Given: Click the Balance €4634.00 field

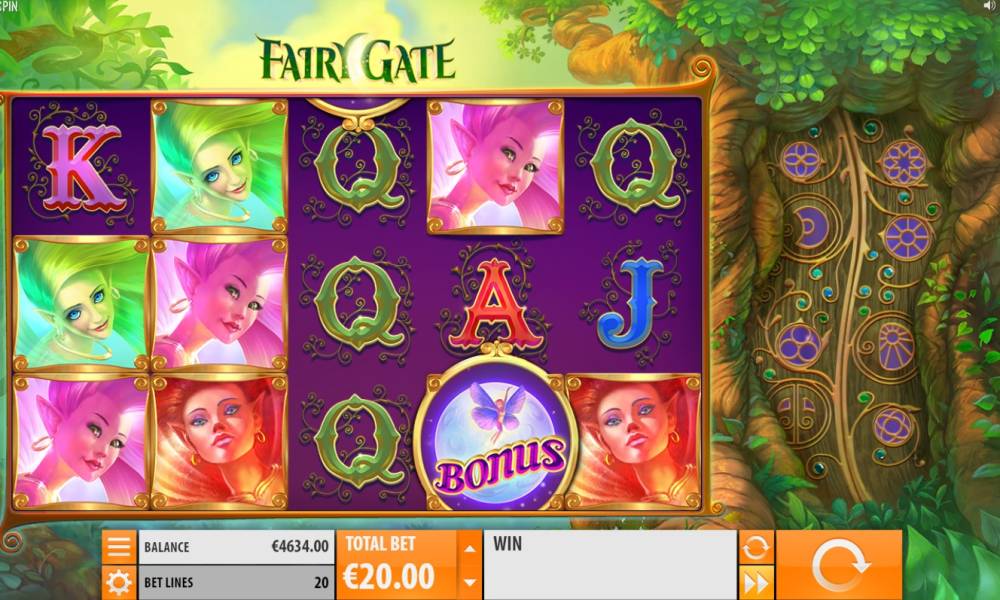Looking at the screenshot, I should [x=237, y=546].
